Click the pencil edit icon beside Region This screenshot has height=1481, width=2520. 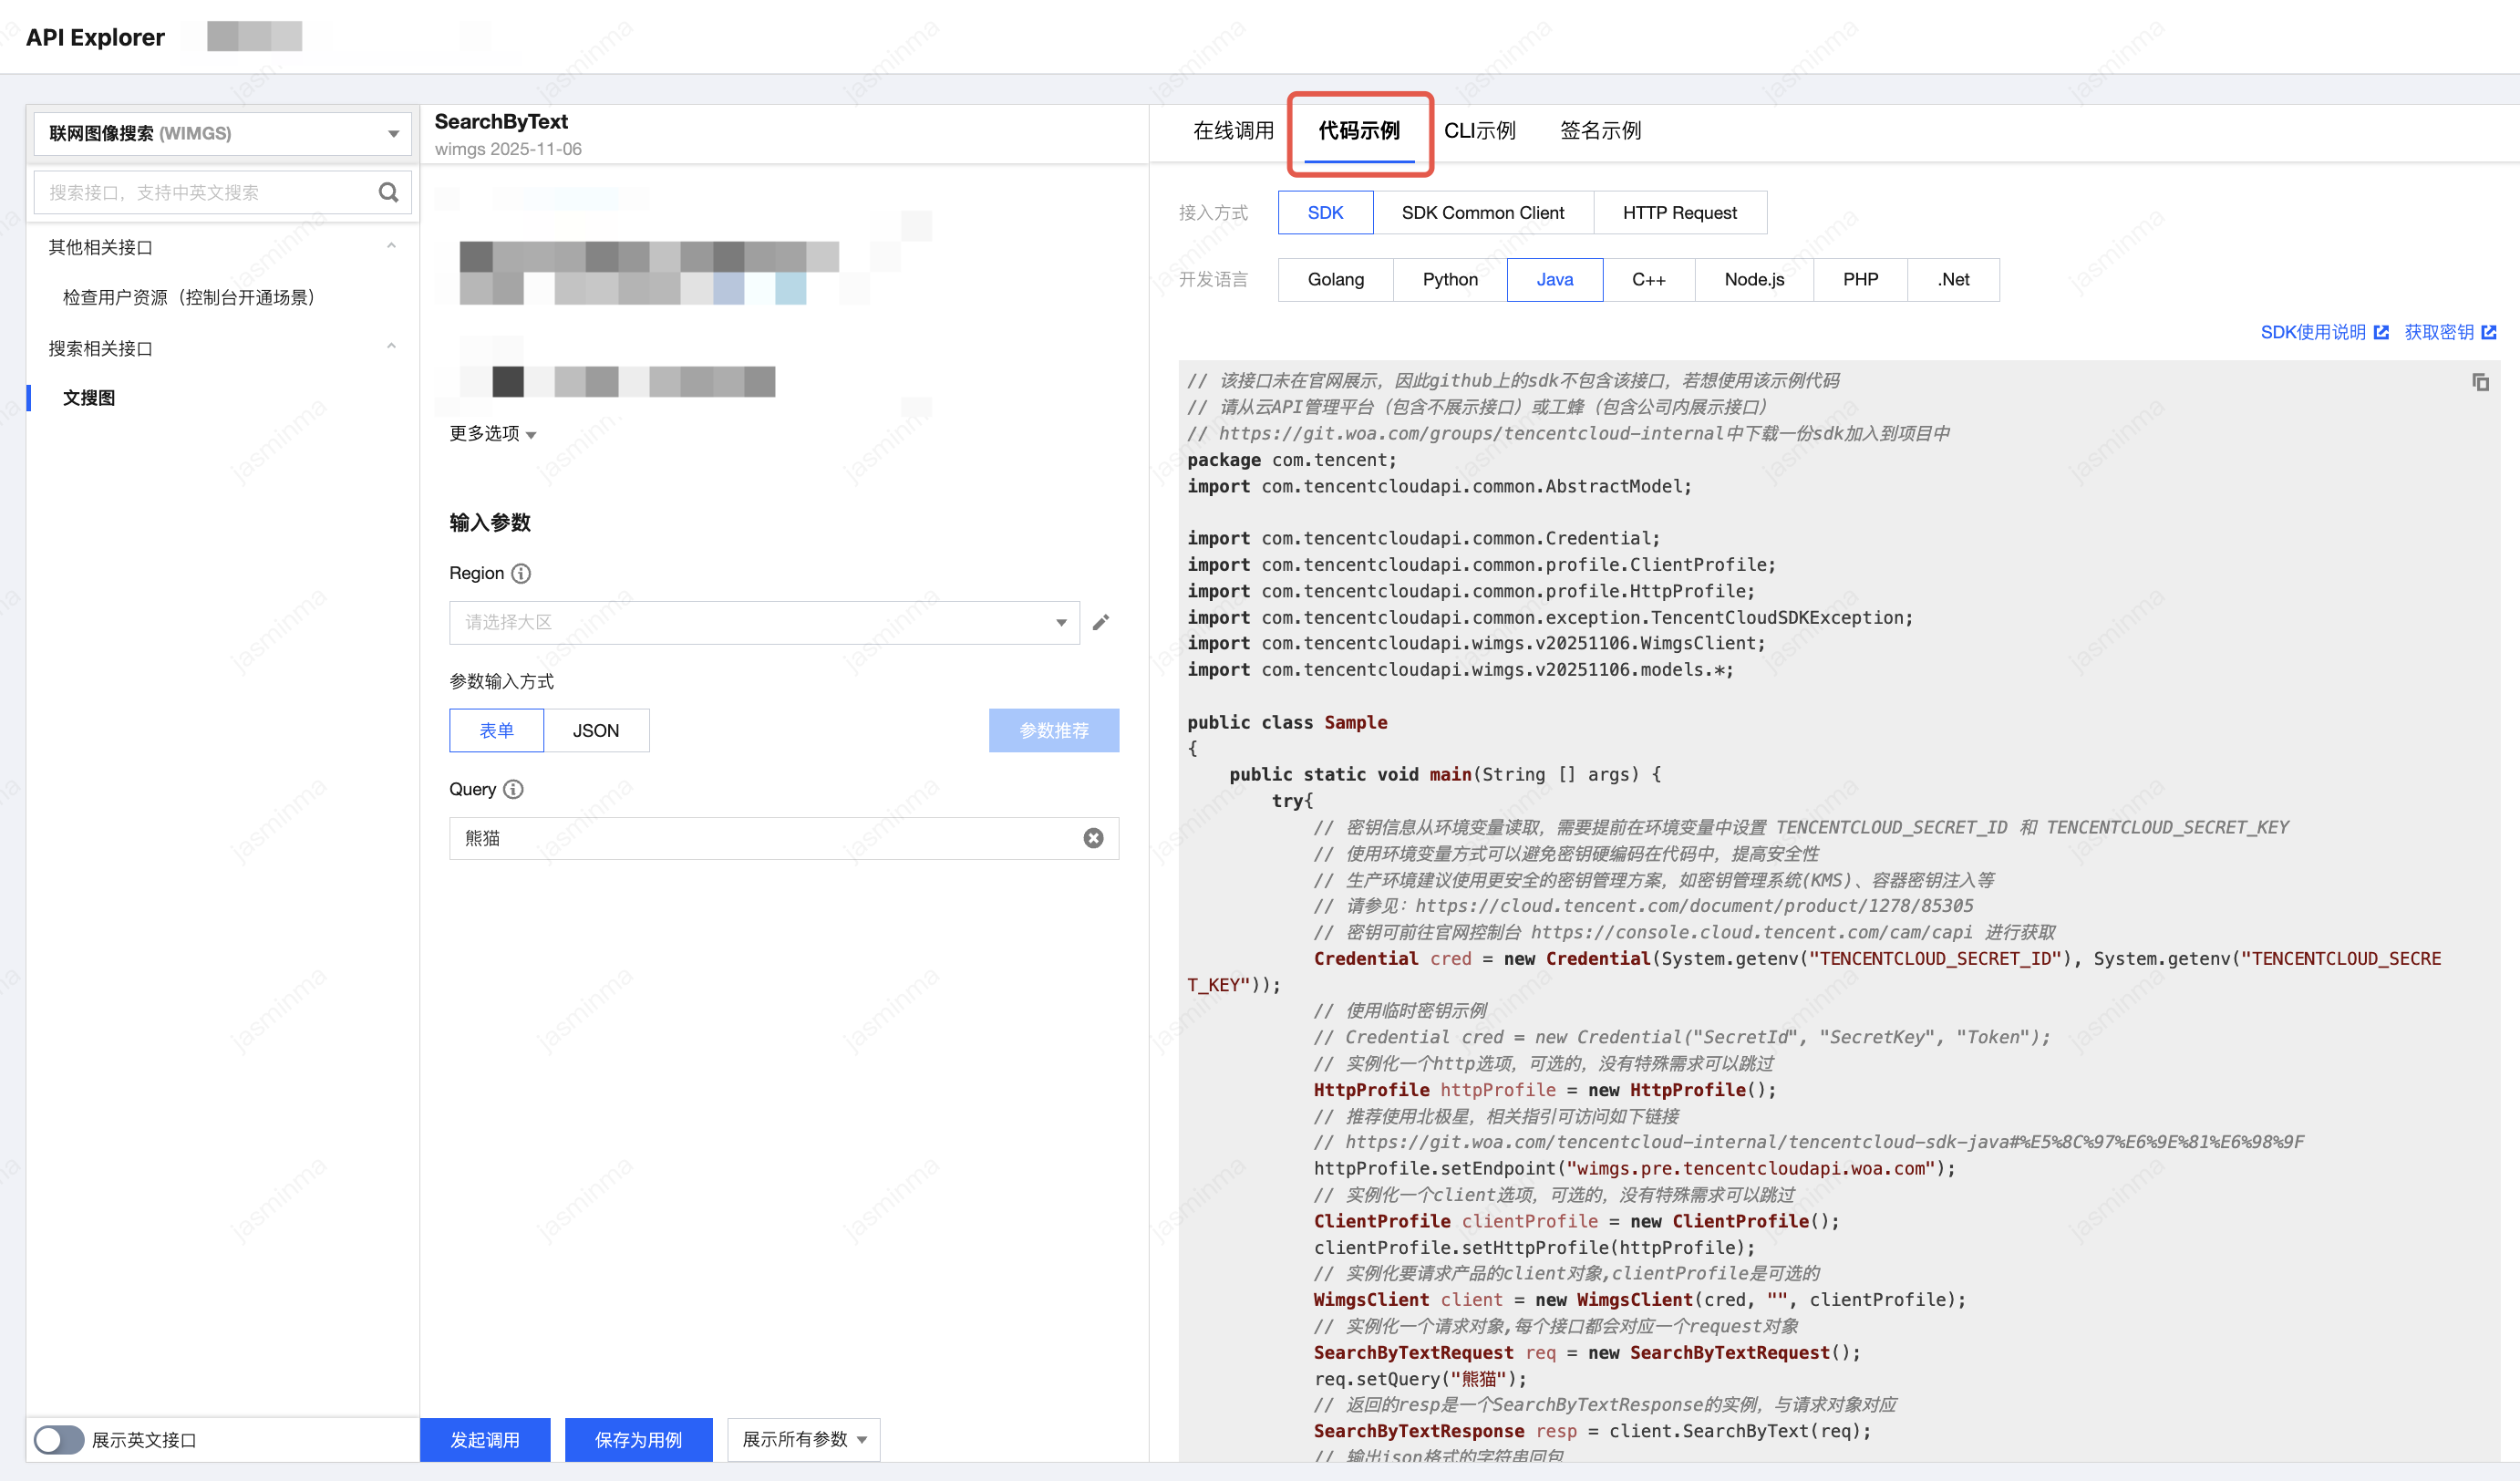tap(1100, 622)
